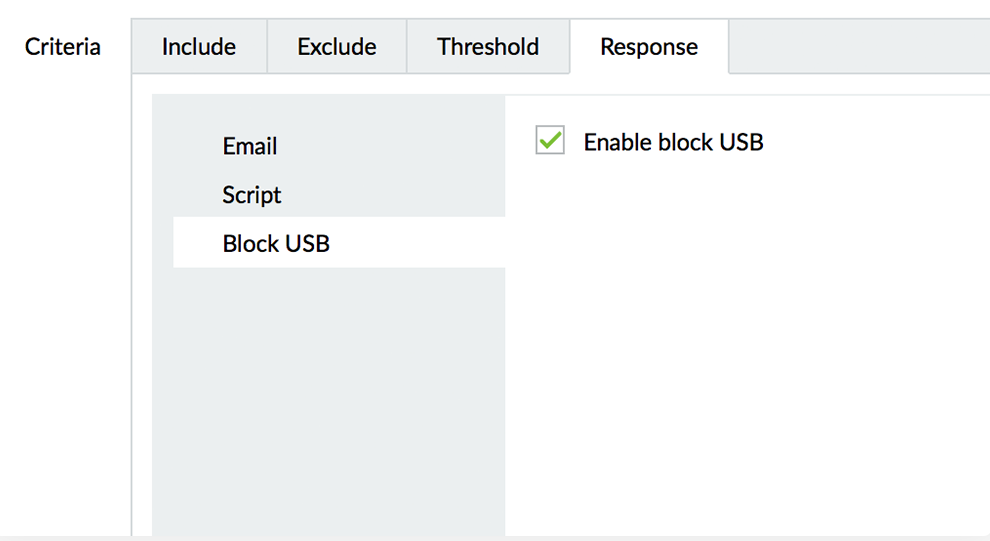Select Email response option
The width and height of the screenshot is (990, 541).
coord(250,147)
